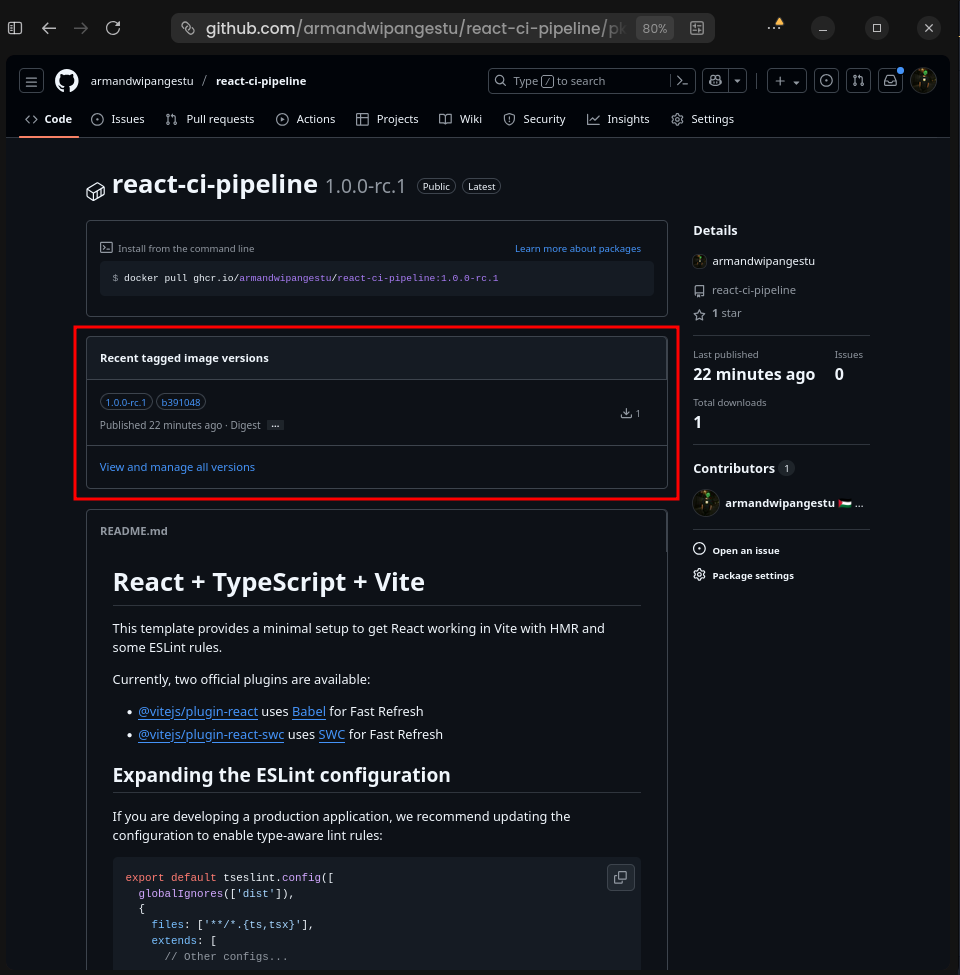Copy the tseslint code block snippet
The height and width of the screenshot is (975, 960).
point(620,877)
